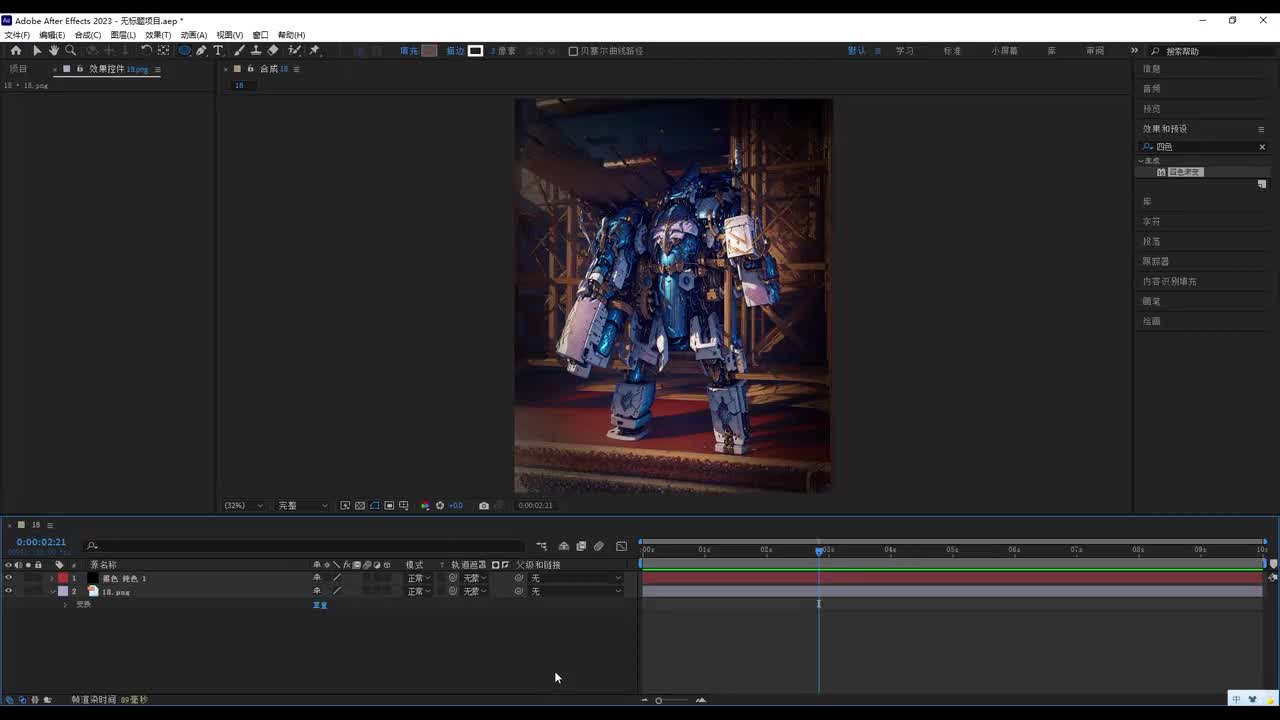Open the Paragraph panel

tap(1152, 242)
